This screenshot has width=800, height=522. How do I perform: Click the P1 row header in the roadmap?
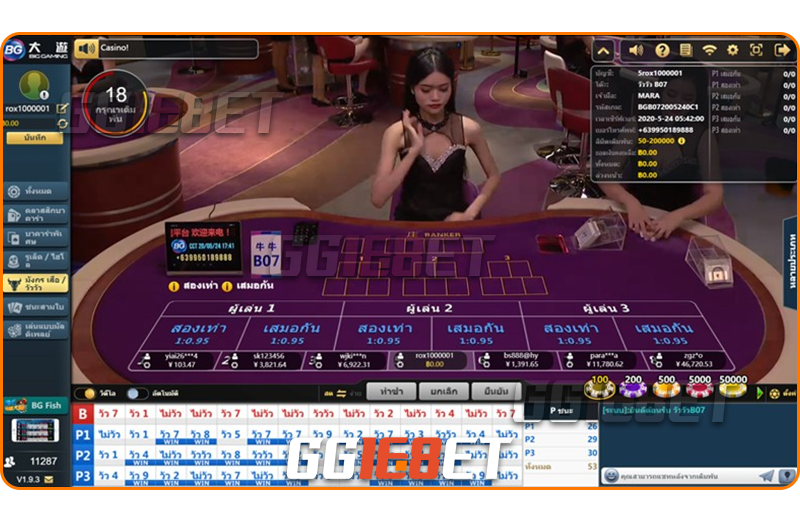pos(83,435)
